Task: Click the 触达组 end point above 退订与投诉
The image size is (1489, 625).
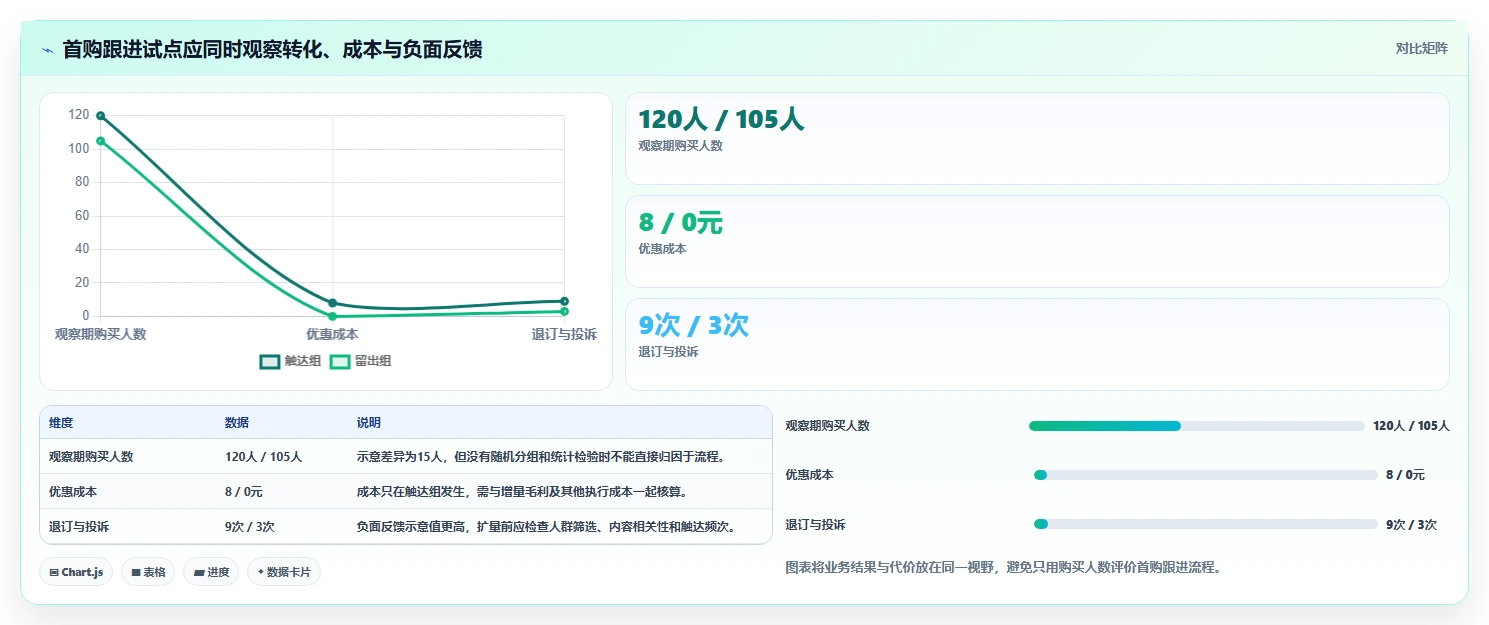Action: tap(564, 301)
